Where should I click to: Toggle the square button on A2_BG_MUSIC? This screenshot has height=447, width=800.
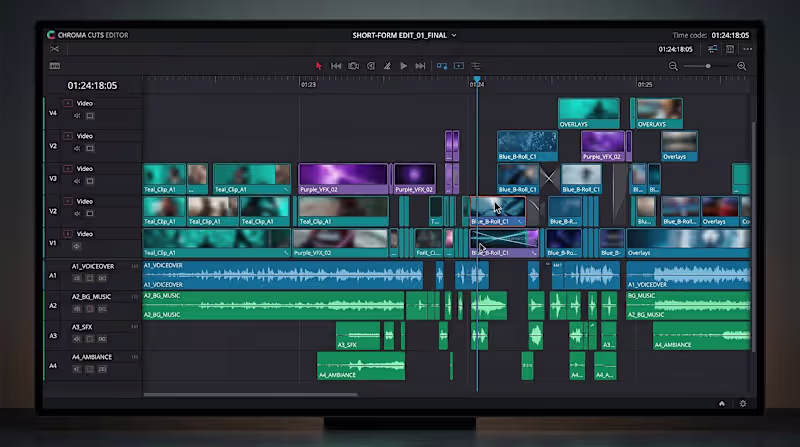pos(90,309)
